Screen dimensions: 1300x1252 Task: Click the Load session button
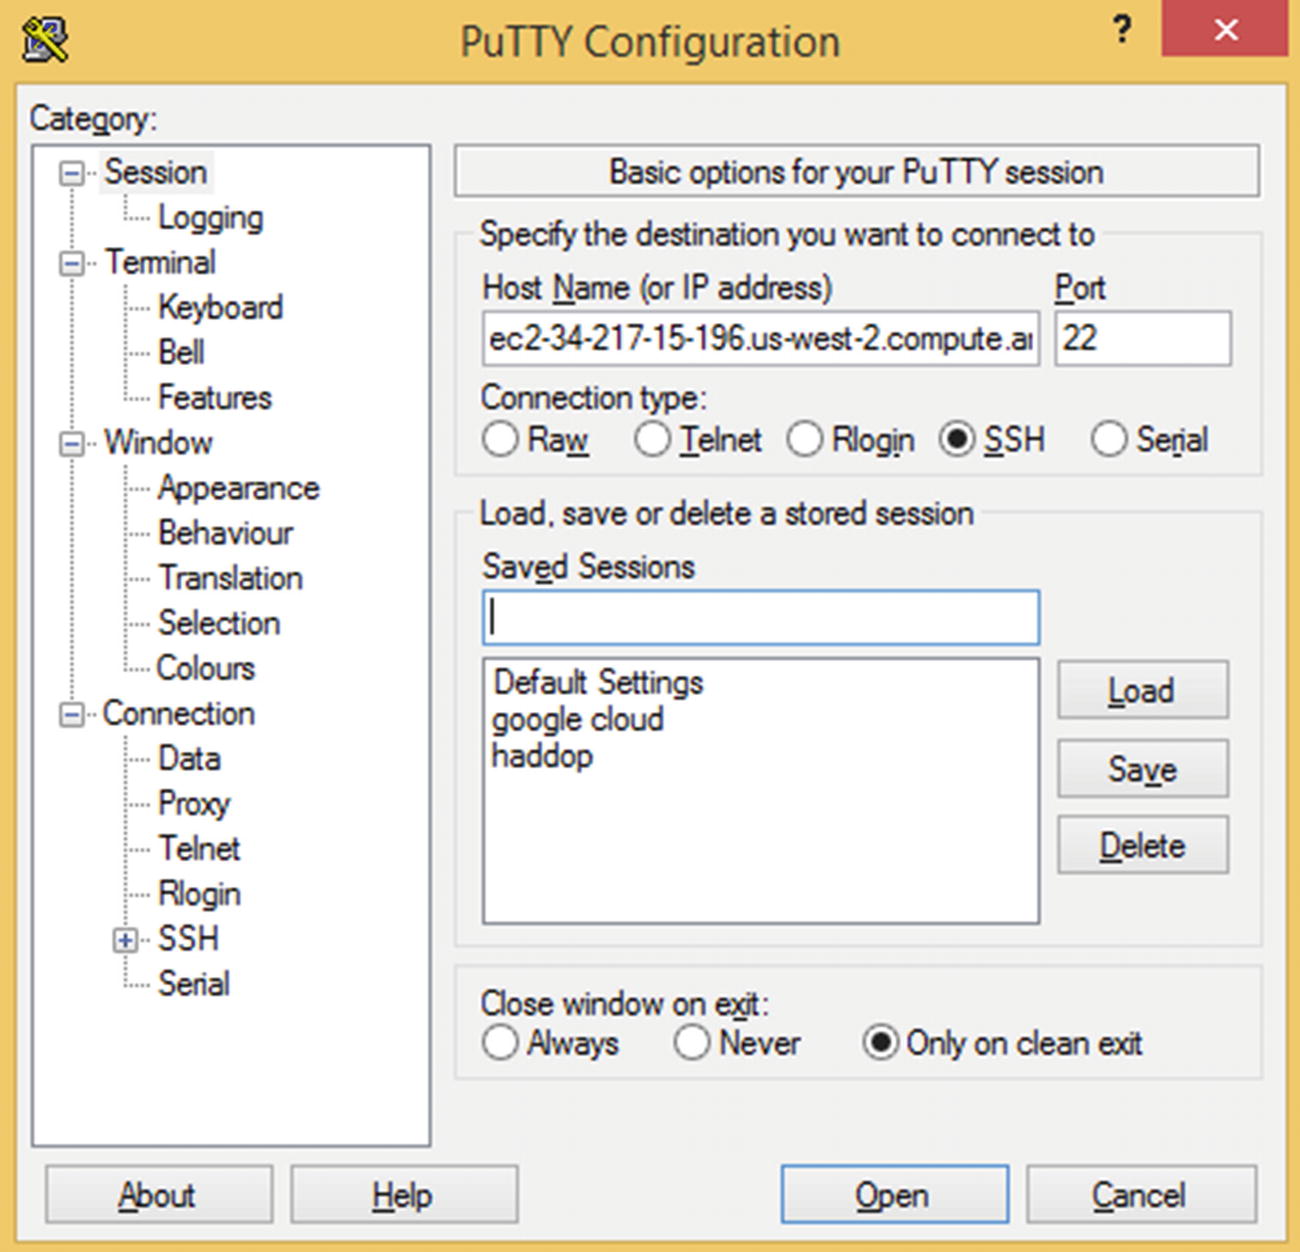[1142, 690]
